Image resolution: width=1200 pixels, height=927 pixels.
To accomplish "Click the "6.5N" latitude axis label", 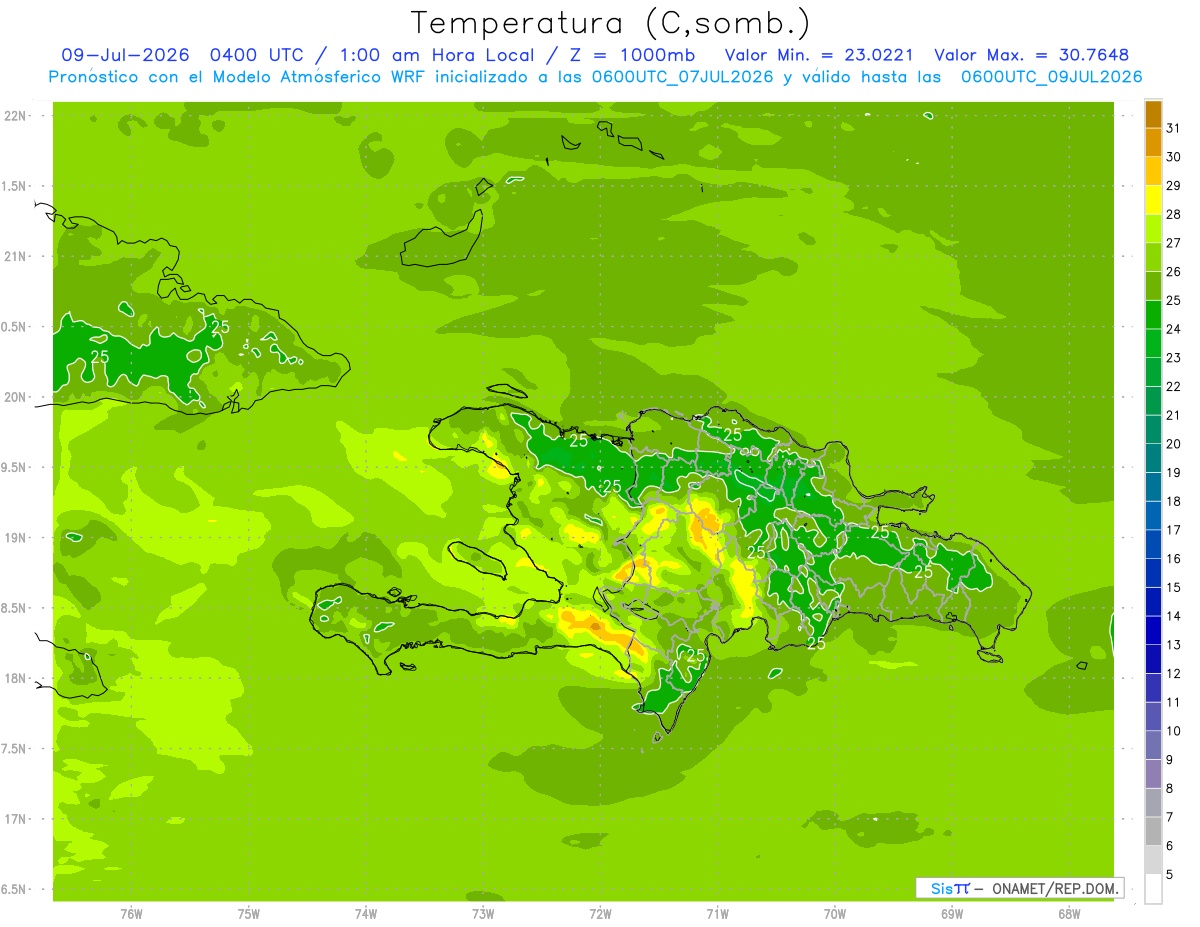I will (x=15, y=890).
